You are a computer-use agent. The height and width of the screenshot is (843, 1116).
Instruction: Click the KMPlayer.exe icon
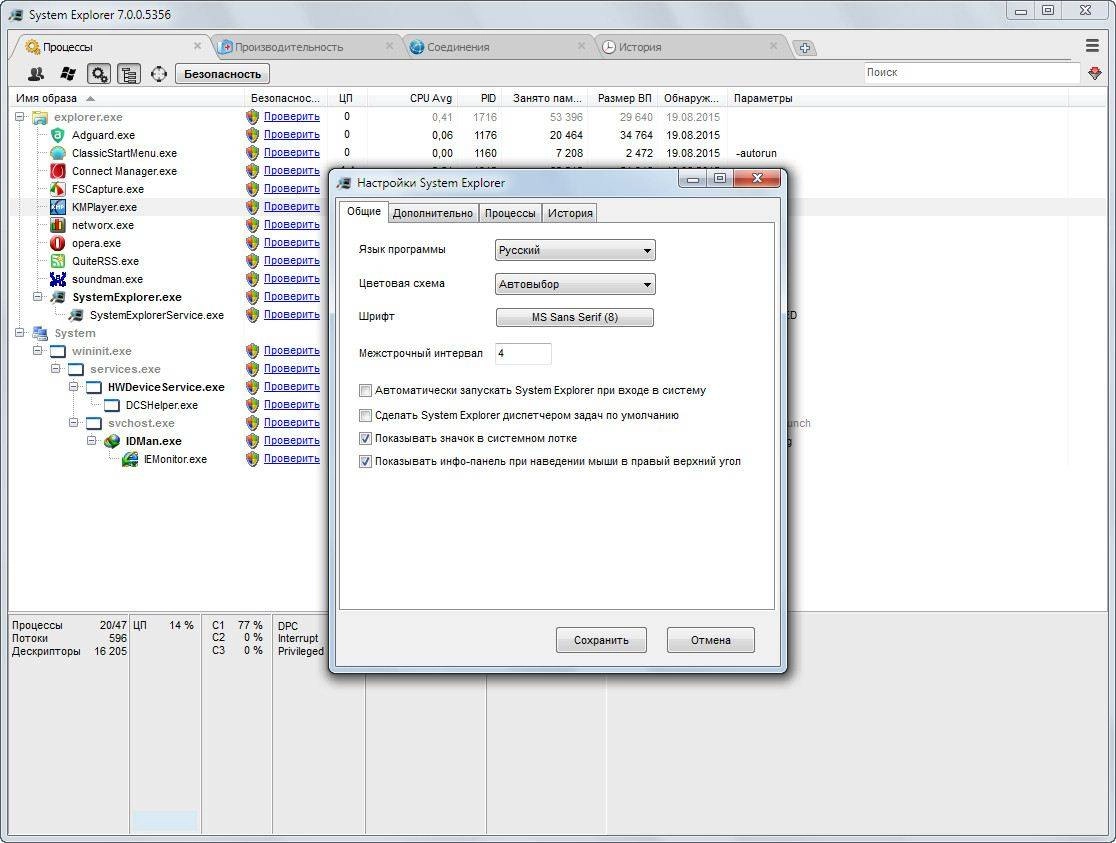tap(58, 207)
